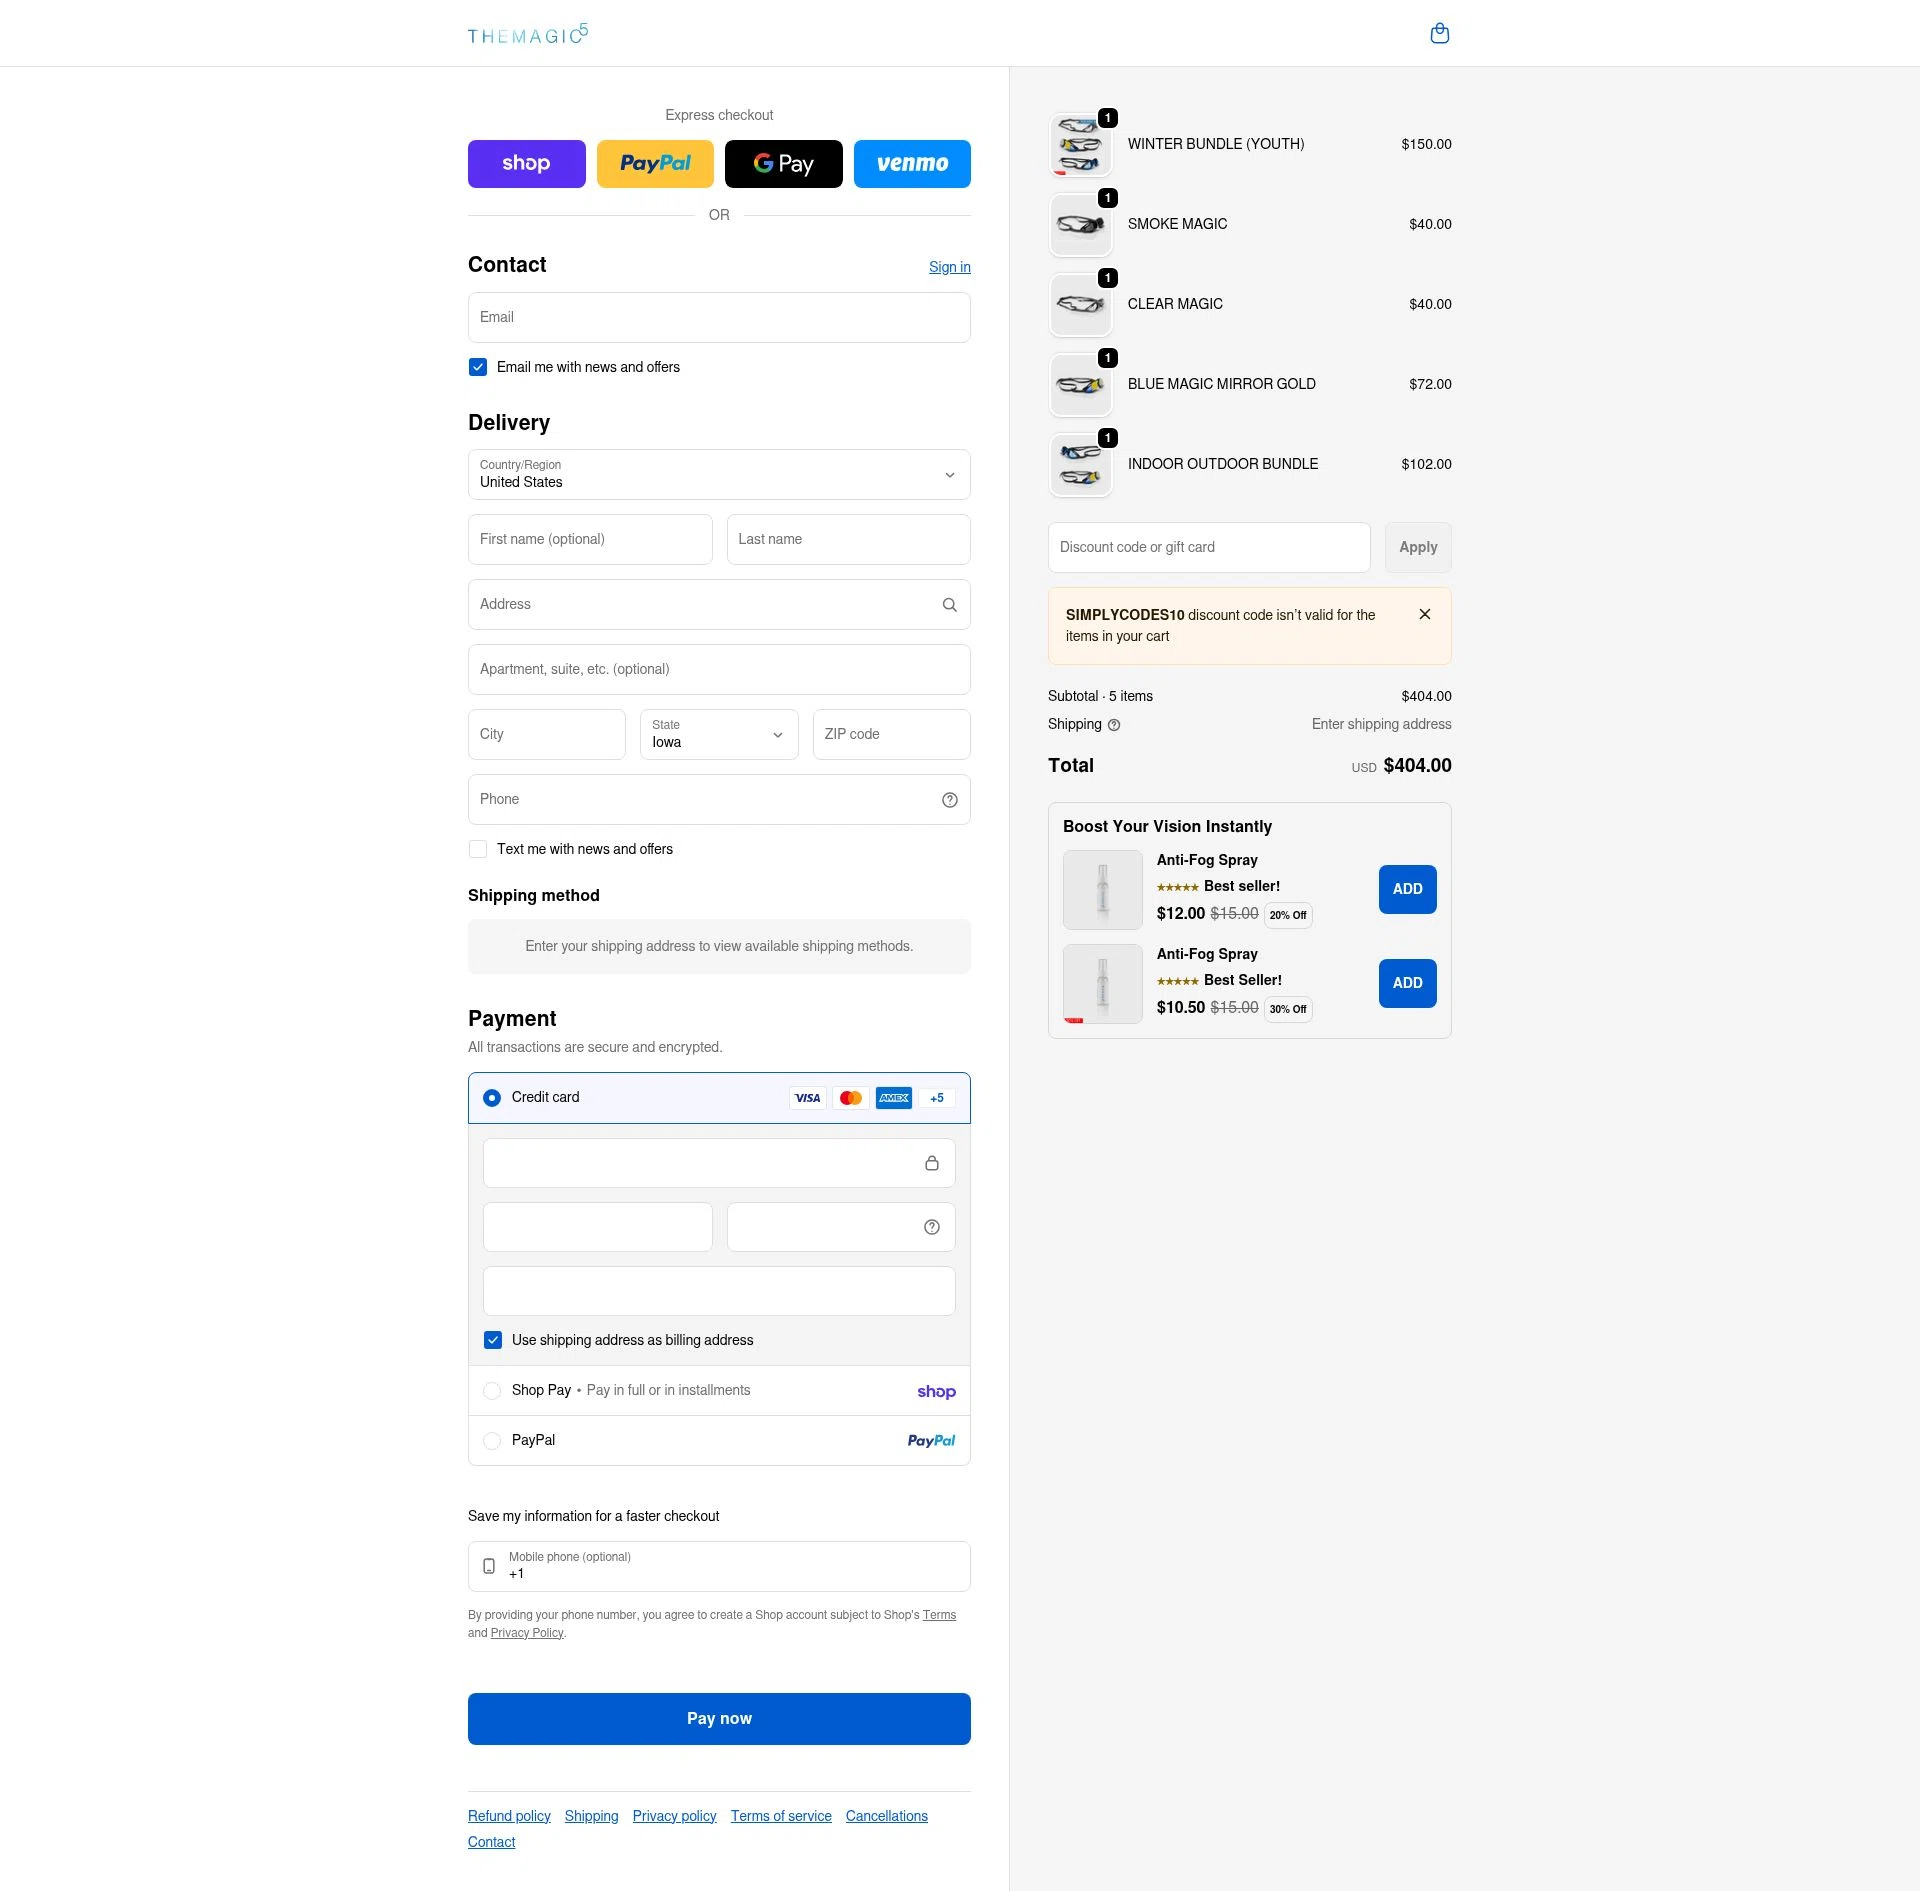Enable Text me with news and offers
Screen dimensions: 1920x1891
coord(477,848)
